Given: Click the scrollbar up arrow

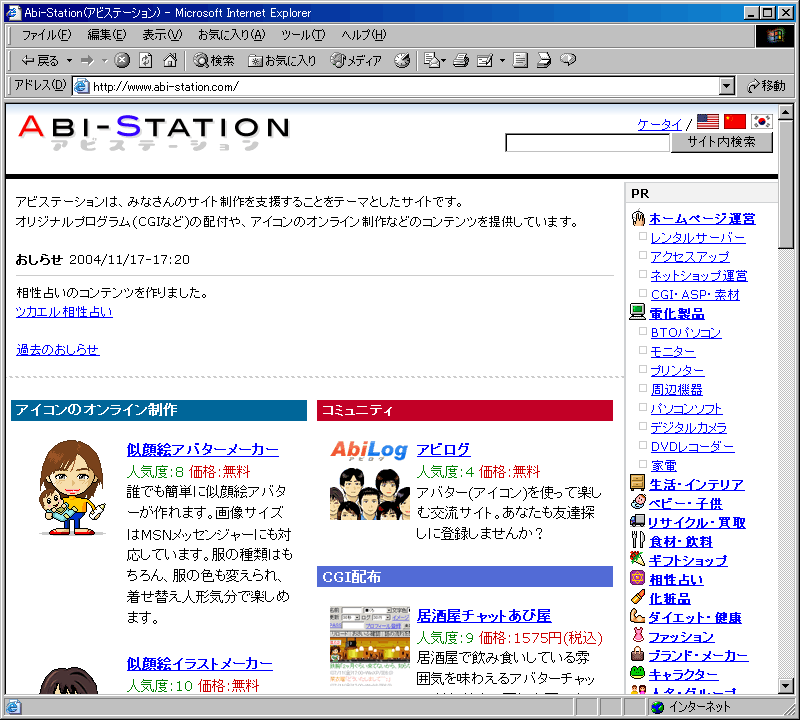Looking at the screenshot, I should coord(786,112).
